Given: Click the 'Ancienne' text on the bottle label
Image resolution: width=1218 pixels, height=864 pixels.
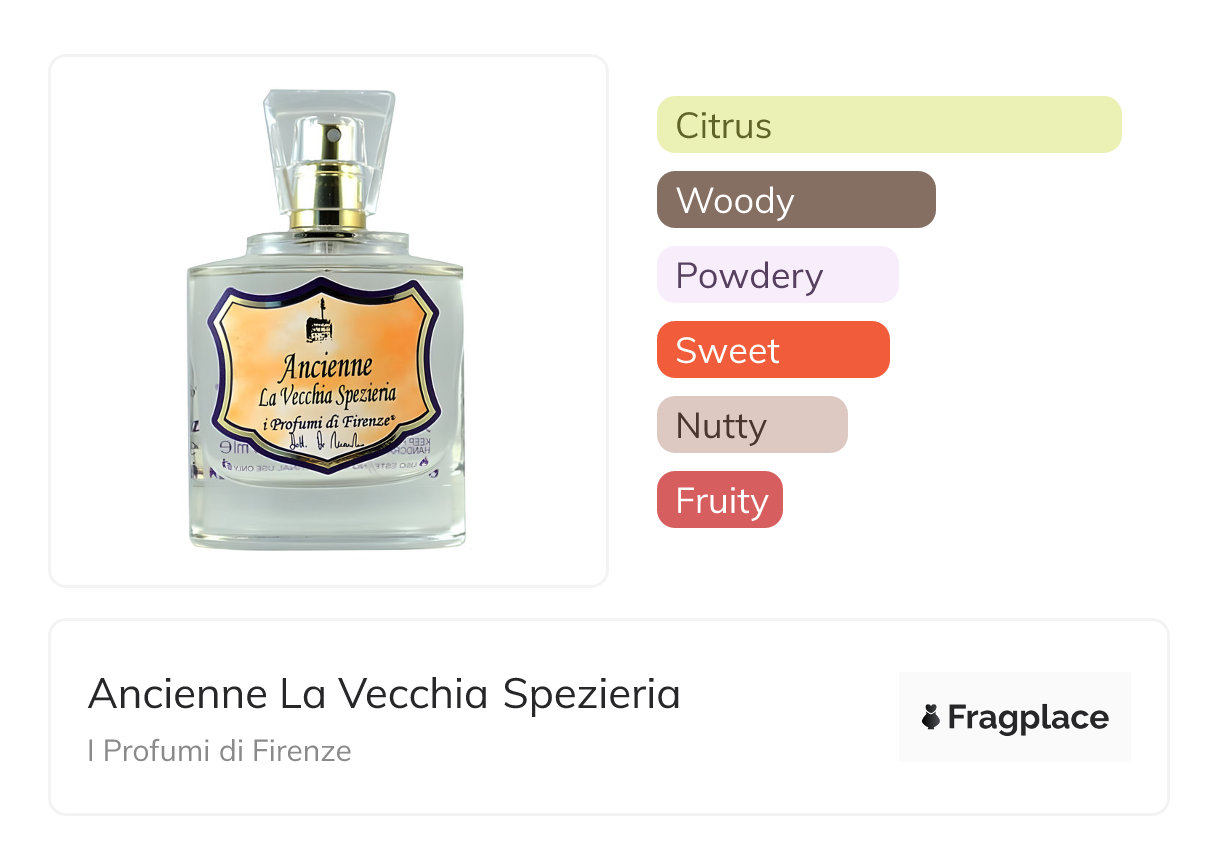Looking at the screenshot, I should coord(326,365).
